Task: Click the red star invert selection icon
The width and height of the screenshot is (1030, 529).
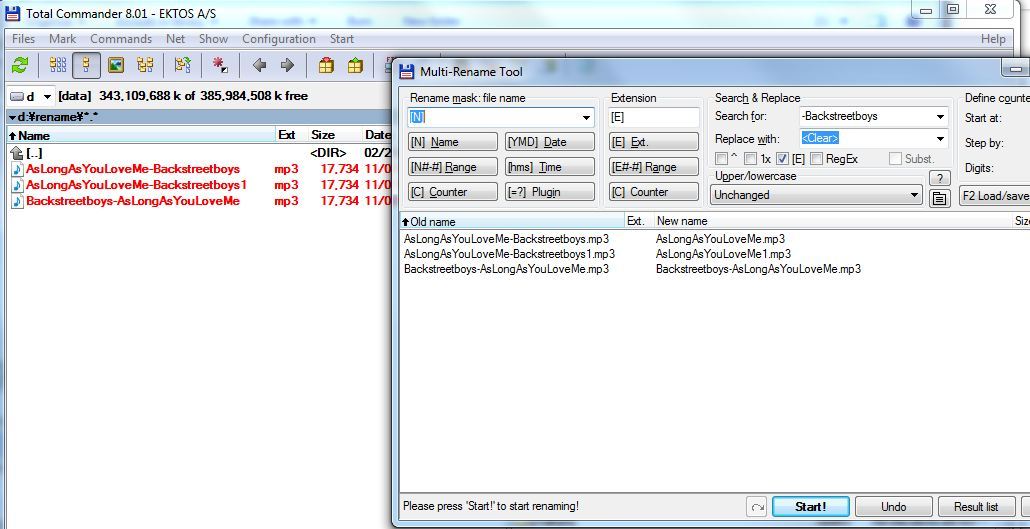Action: [219, 65]
